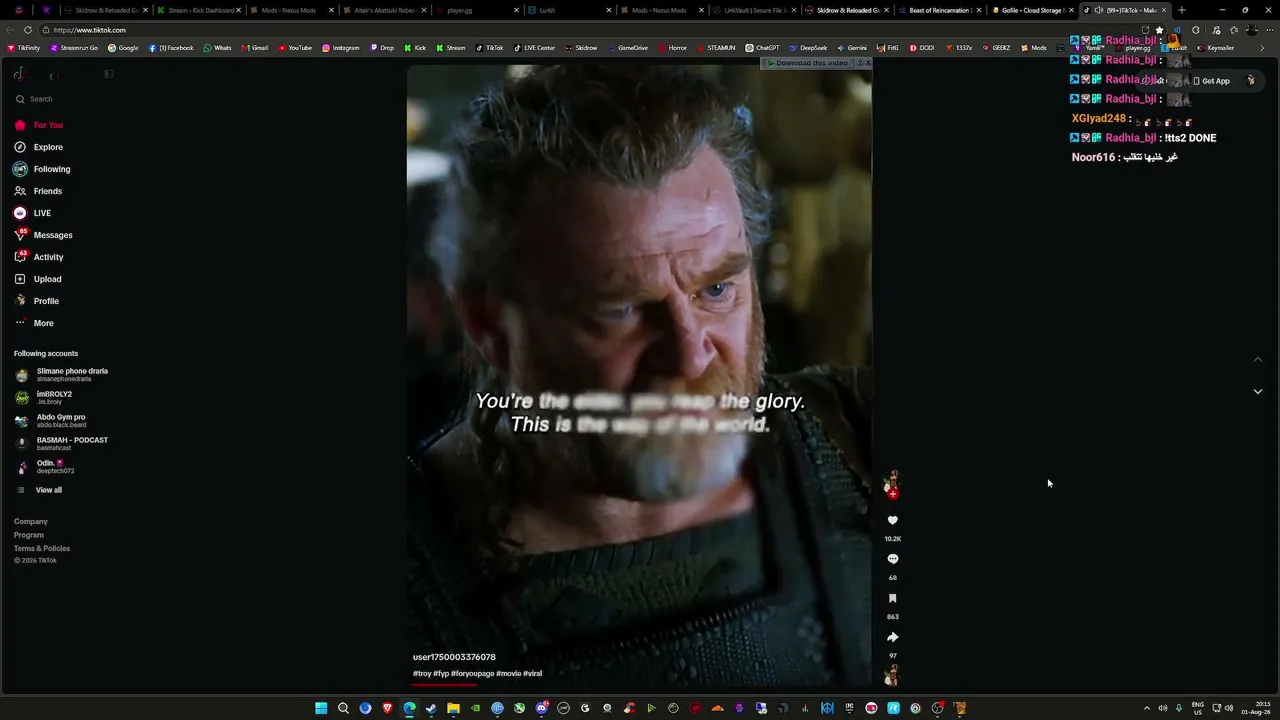Switch to the Beast of Reincarnation tab
1280x720 pixels.
click(x=940, y=10)
